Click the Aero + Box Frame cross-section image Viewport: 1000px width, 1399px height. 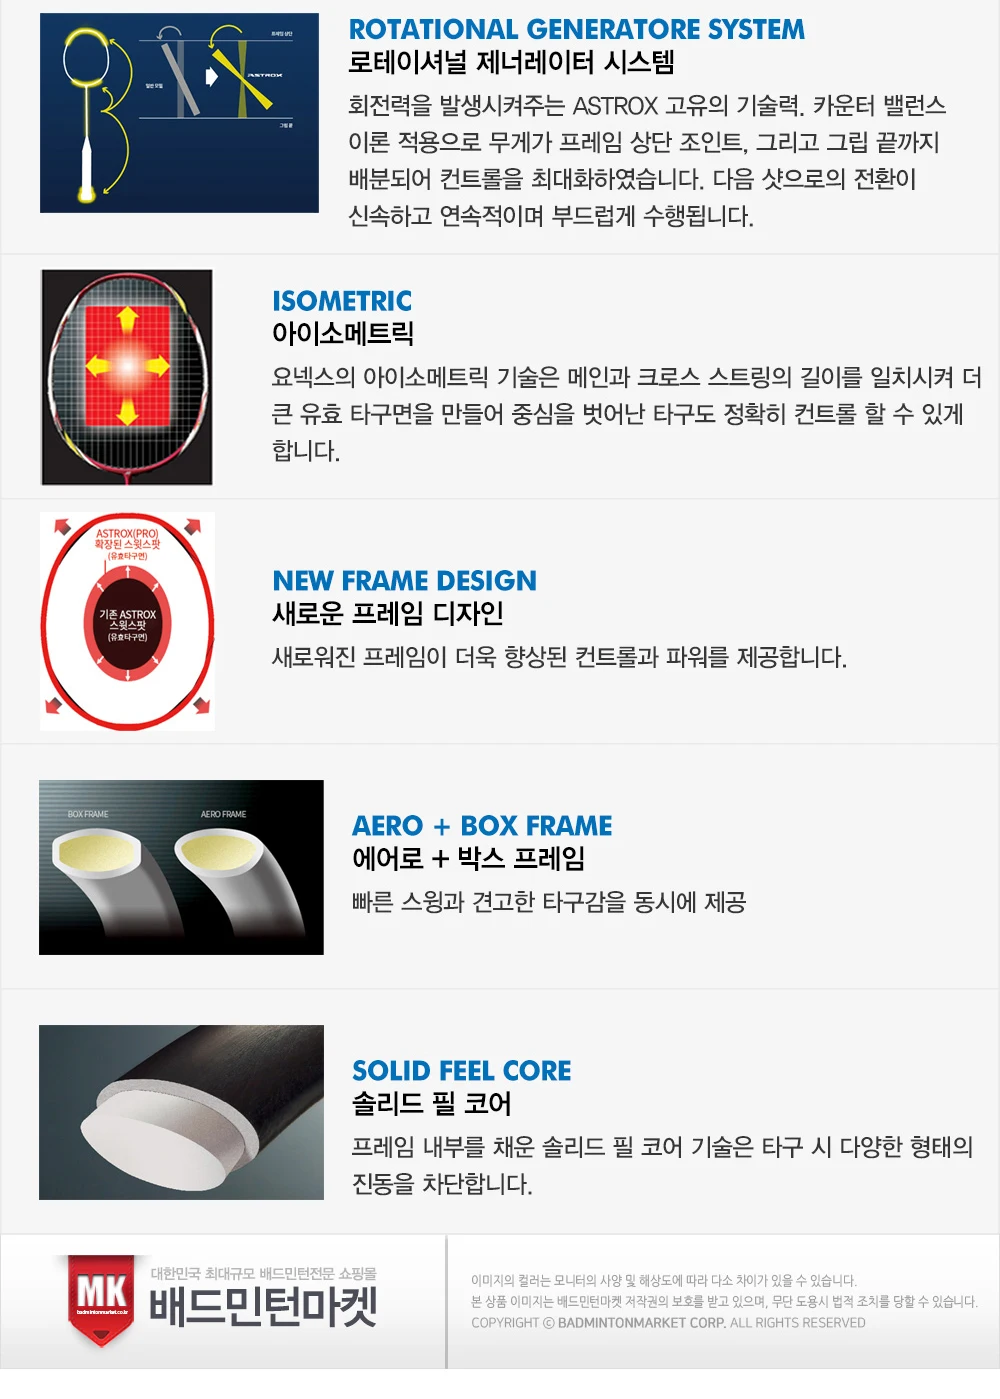[181, 867]
